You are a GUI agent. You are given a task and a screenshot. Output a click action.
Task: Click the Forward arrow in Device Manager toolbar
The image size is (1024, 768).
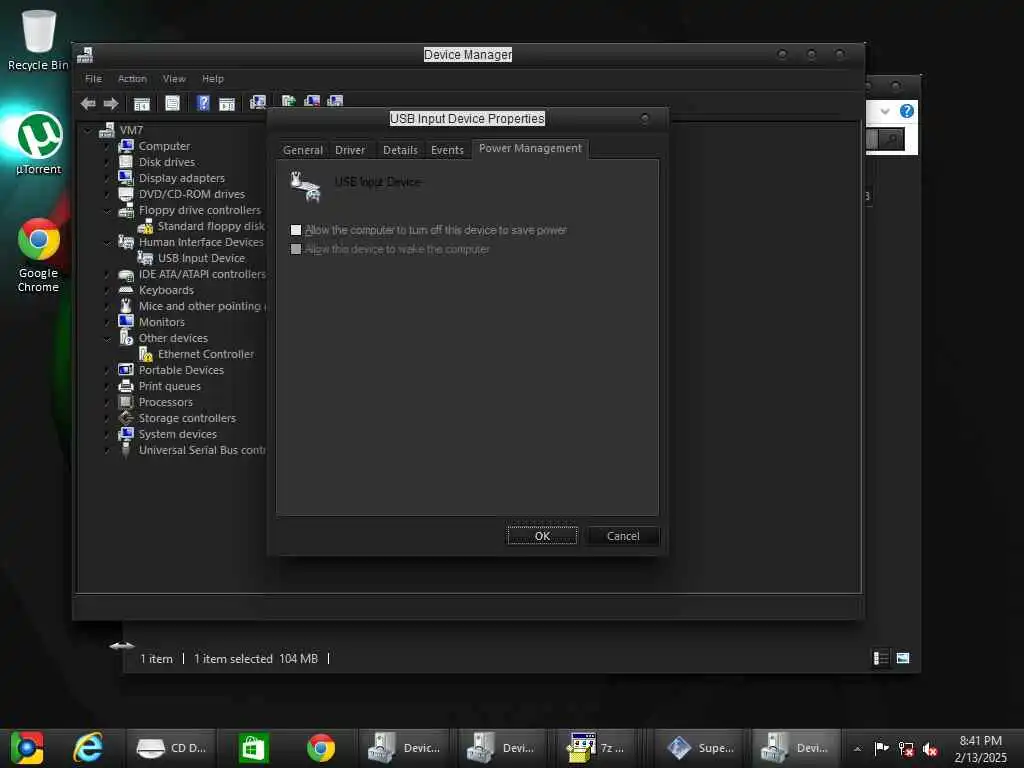point(111,103)
